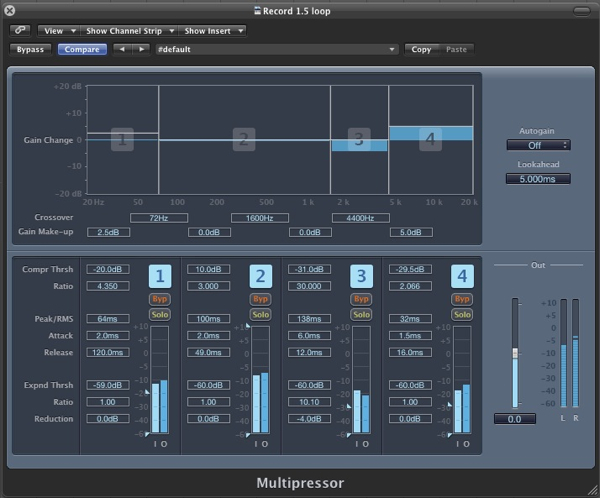Click band 3 Peak/RMS 138ms field

point(309,318)
